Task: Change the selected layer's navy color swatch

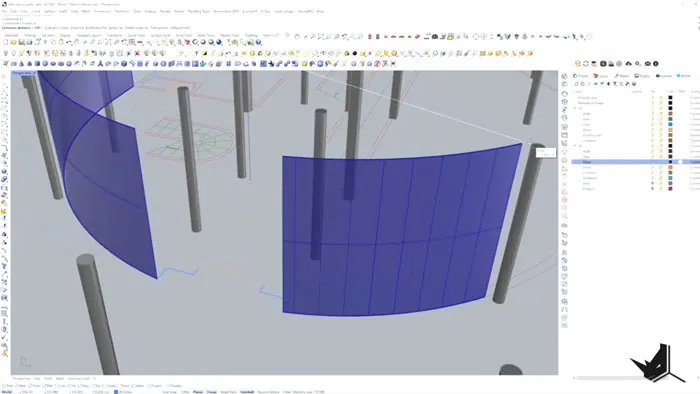Action: coord(670,162)
